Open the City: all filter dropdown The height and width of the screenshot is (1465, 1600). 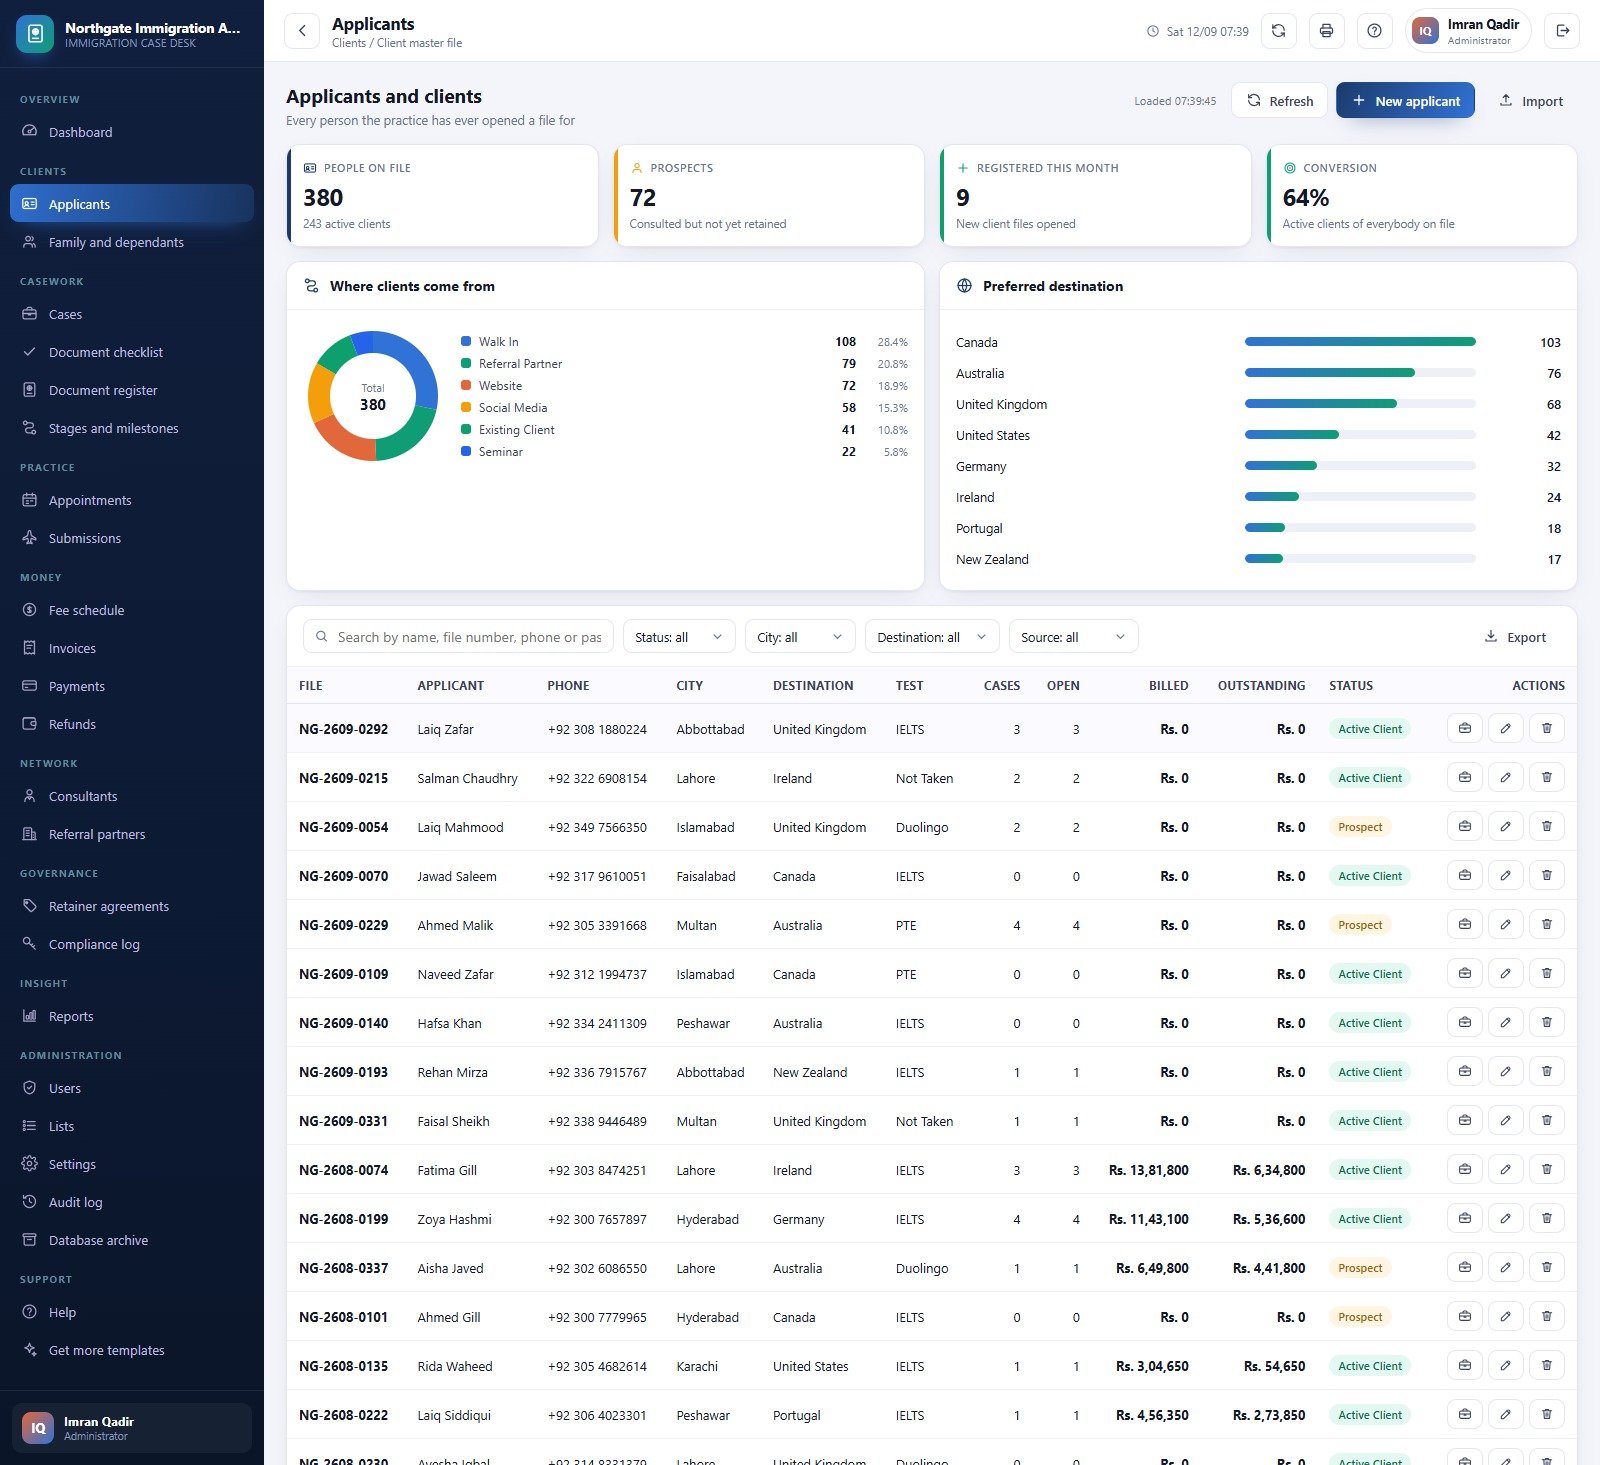(x=800, y=637)
